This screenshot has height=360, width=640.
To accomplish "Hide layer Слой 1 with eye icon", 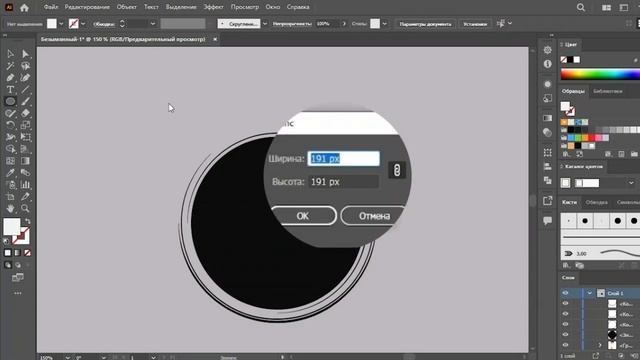I will pyautogui.click(x=565, y=293).
